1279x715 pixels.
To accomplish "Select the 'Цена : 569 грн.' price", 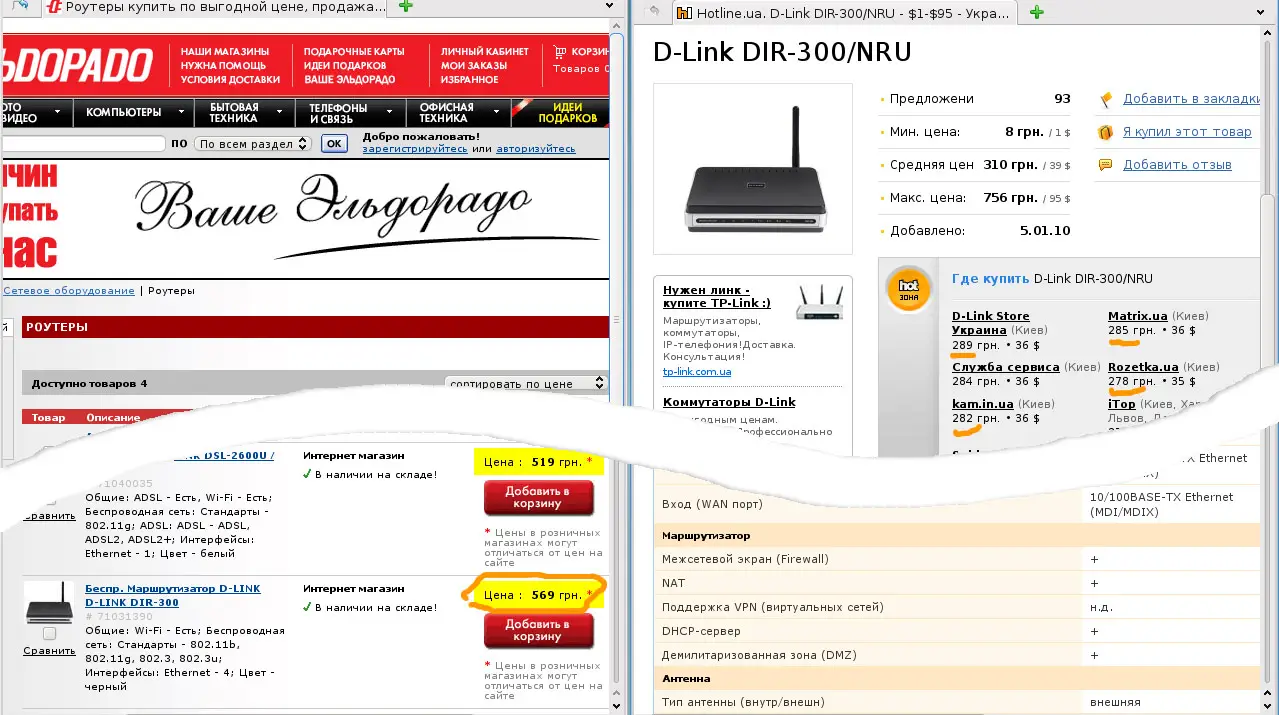I will click(x=540, y=595).
